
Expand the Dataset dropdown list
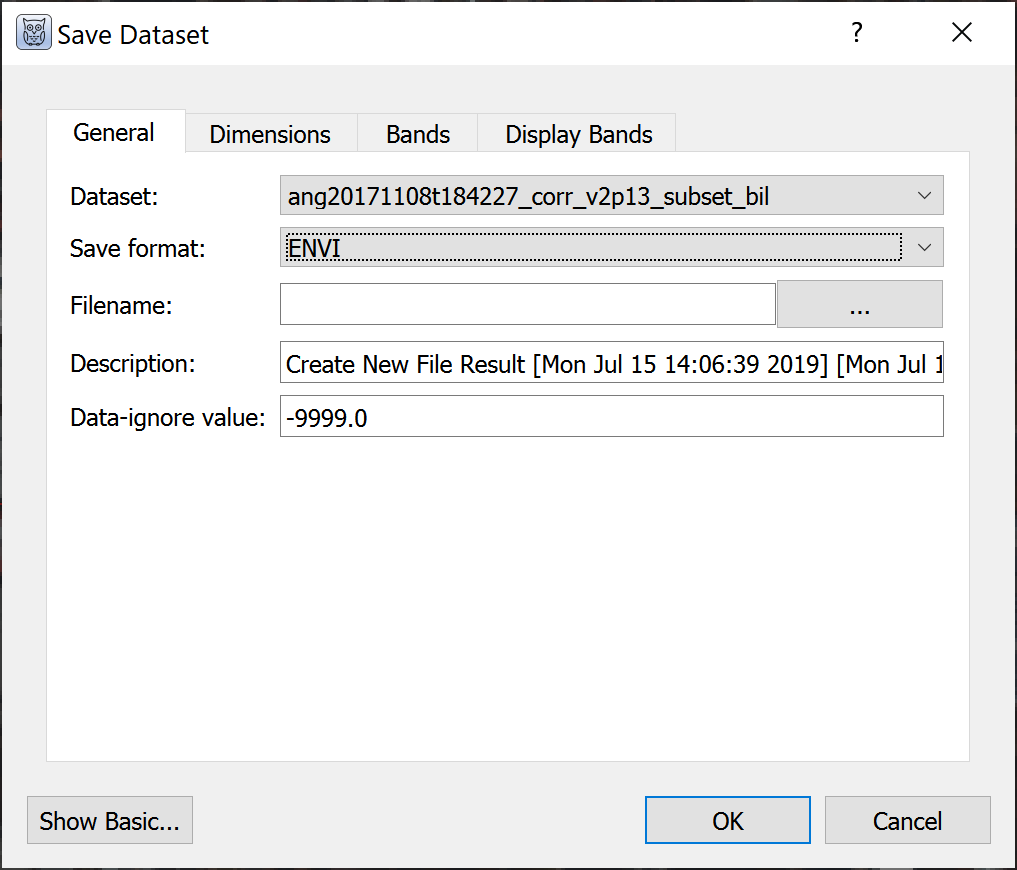[x=611, y=196]
